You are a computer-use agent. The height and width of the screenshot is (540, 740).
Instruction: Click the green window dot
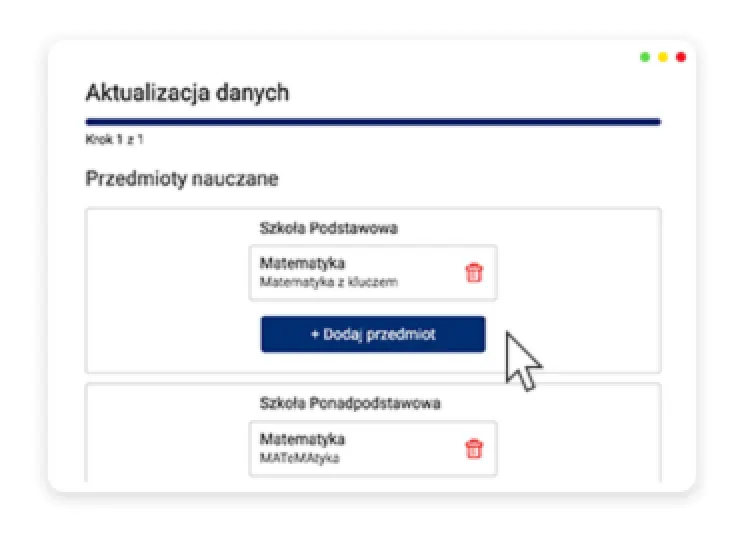pyautogui.click(x=645, y=57)
